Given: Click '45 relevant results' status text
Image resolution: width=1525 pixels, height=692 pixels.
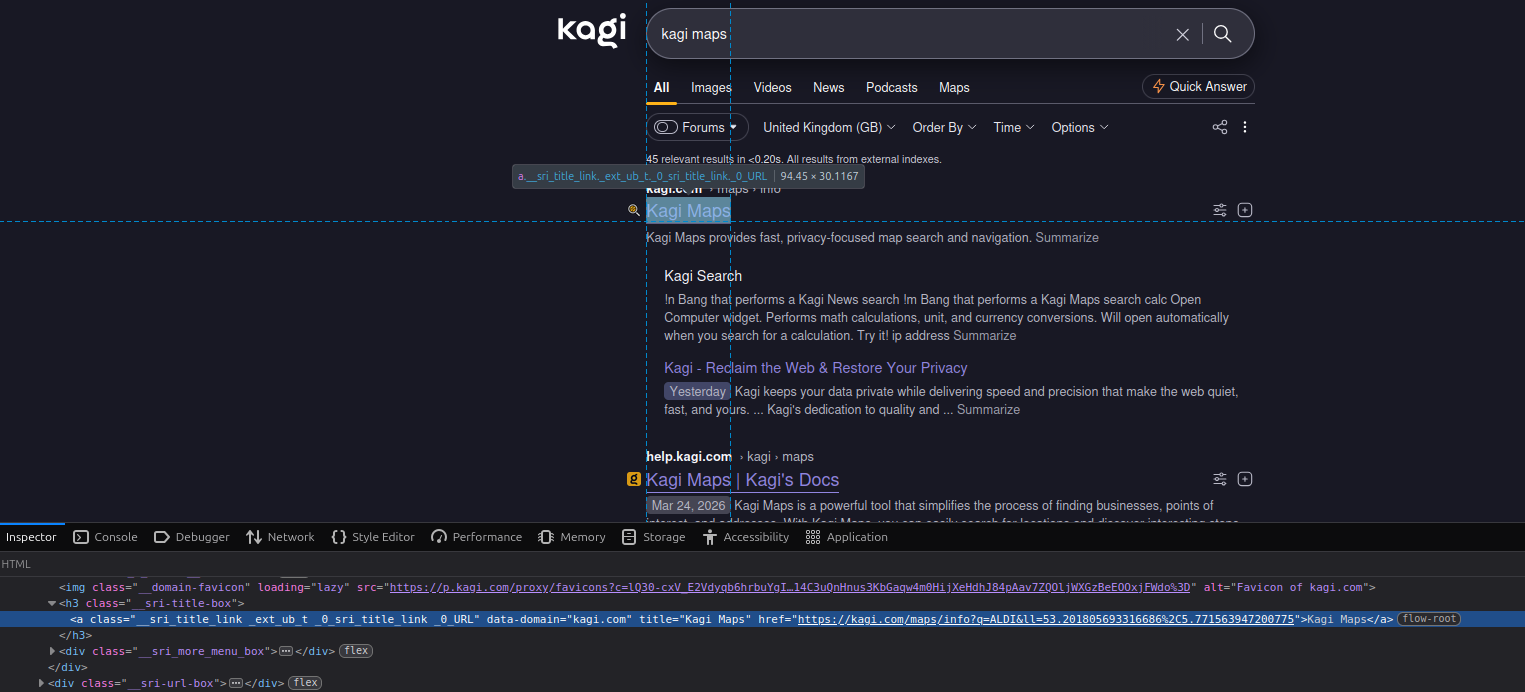Looking at the screenshot, I should point(794,159).
